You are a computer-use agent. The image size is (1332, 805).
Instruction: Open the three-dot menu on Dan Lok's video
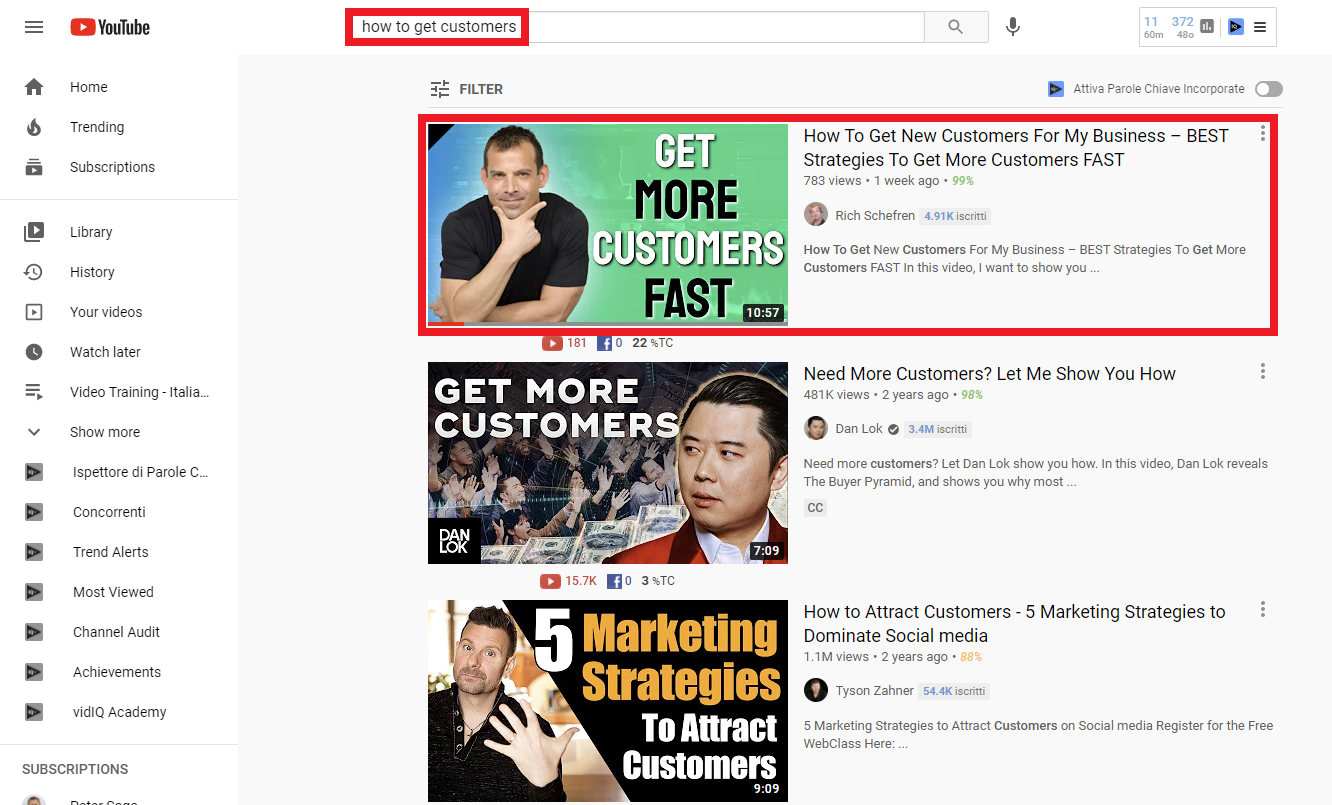coord(1263,371)
